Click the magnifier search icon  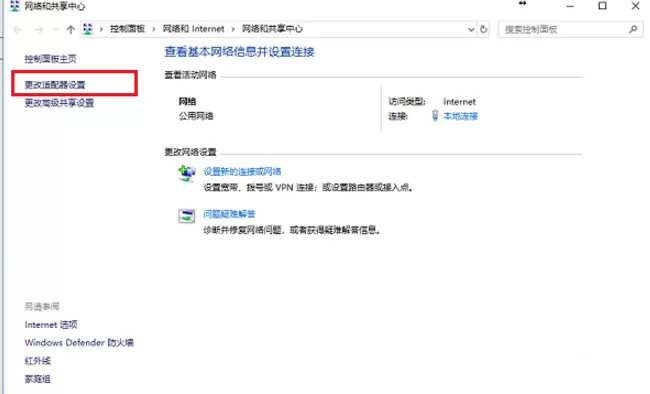click(633, 29)
